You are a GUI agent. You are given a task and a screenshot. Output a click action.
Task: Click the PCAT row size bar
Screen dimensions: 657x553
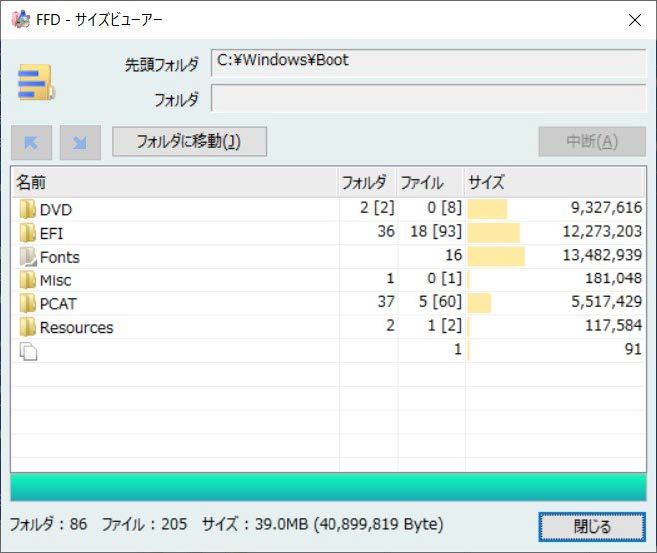479,303
